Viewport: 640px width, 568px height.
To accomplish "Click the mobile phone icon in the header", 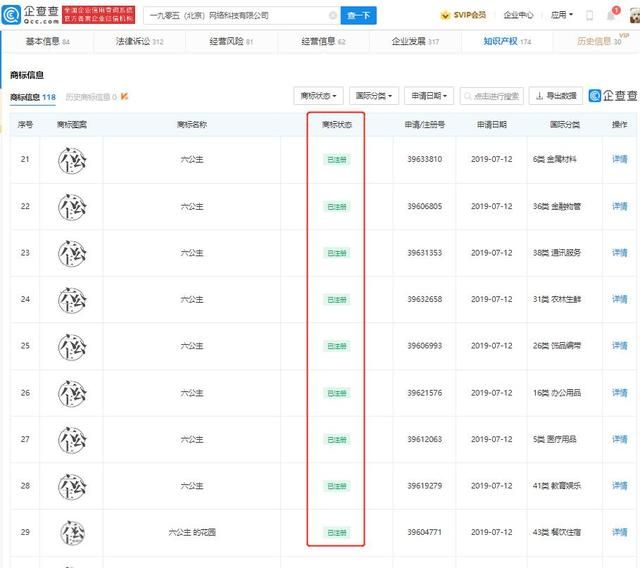I will click(x=590, y=15).
